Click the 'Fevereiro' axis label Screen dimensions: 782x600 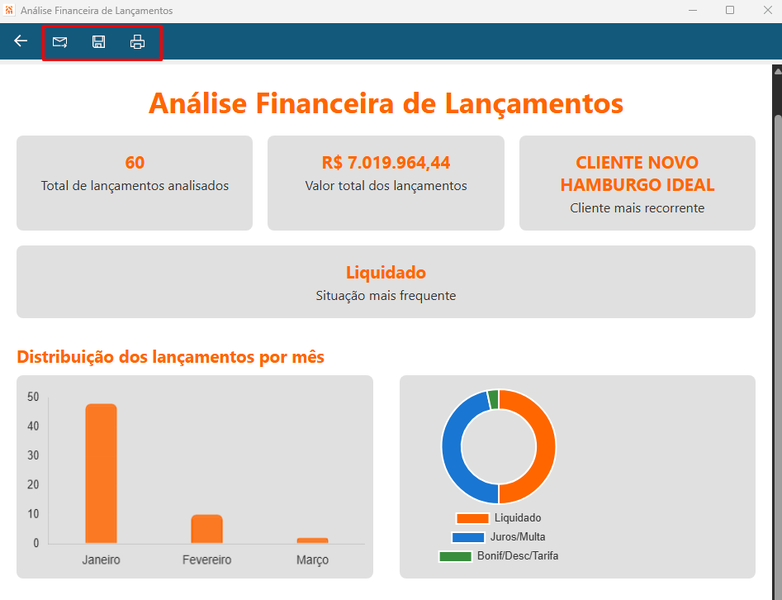(x=207, y=560)
